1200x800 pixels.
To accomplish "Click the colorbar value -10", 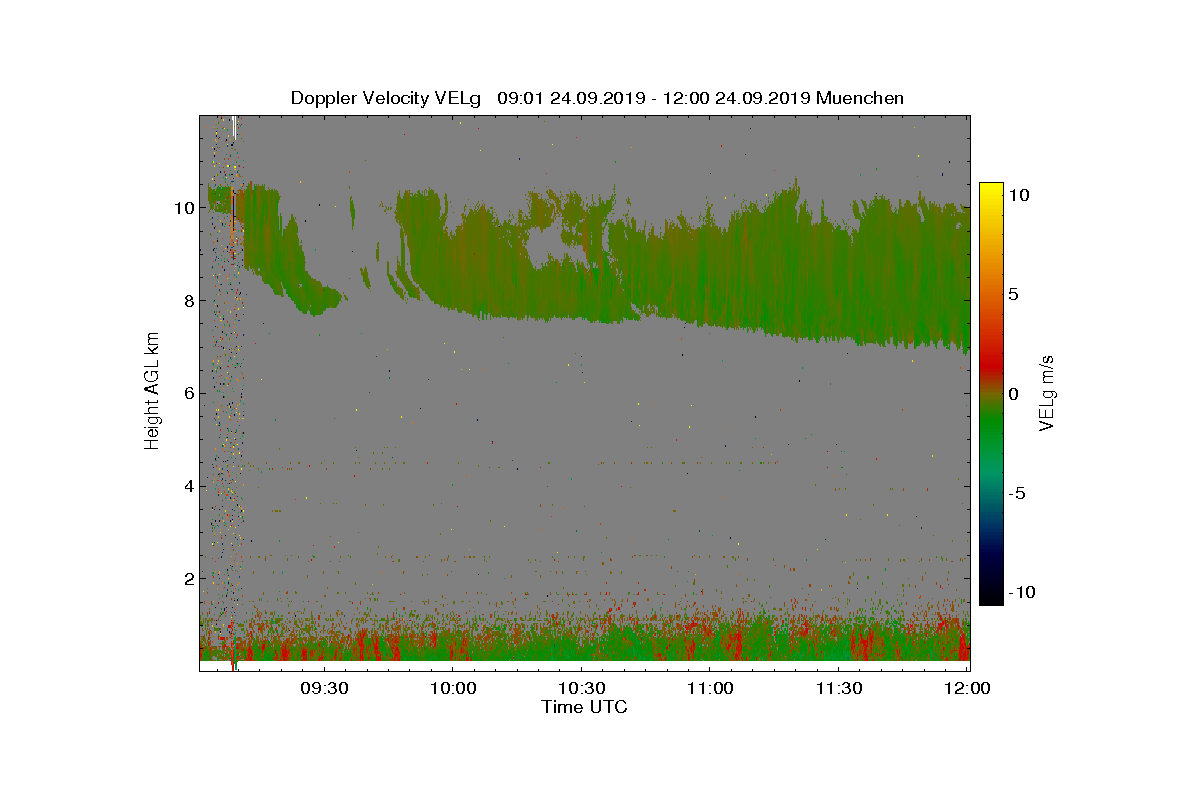I will pyautogui.click(x=1021, y=592).
